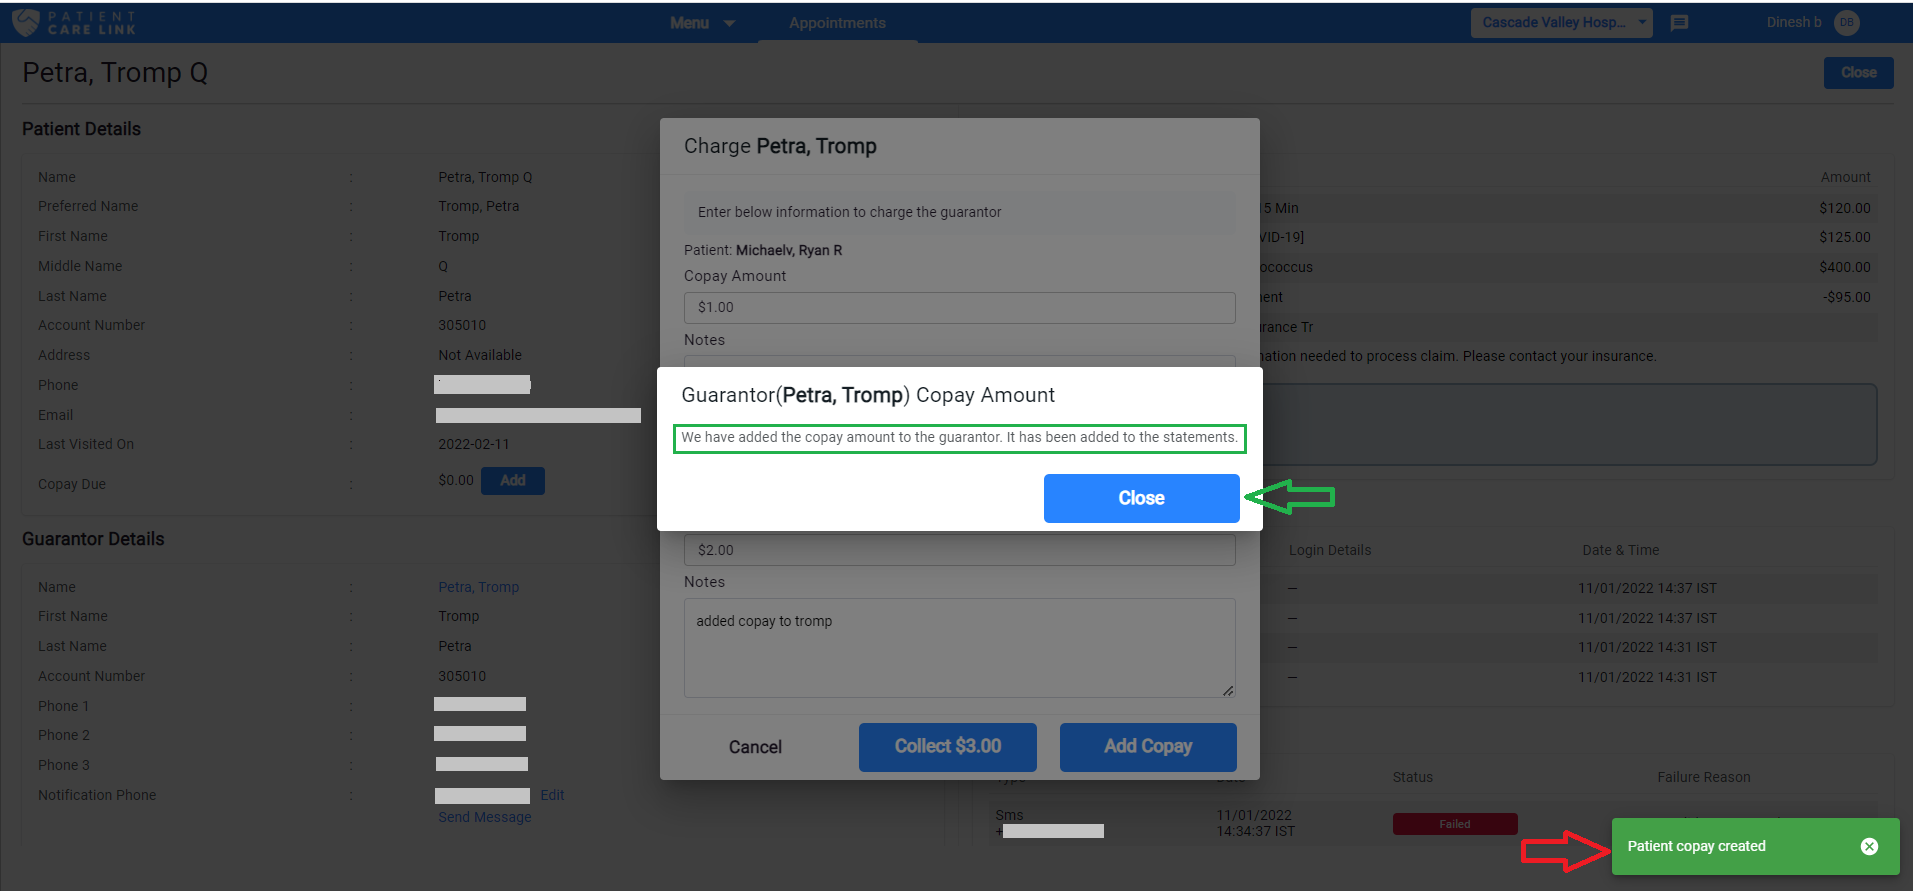Select the copay confirmation message text
1913x891 pixels.
(x=959, y=438)
